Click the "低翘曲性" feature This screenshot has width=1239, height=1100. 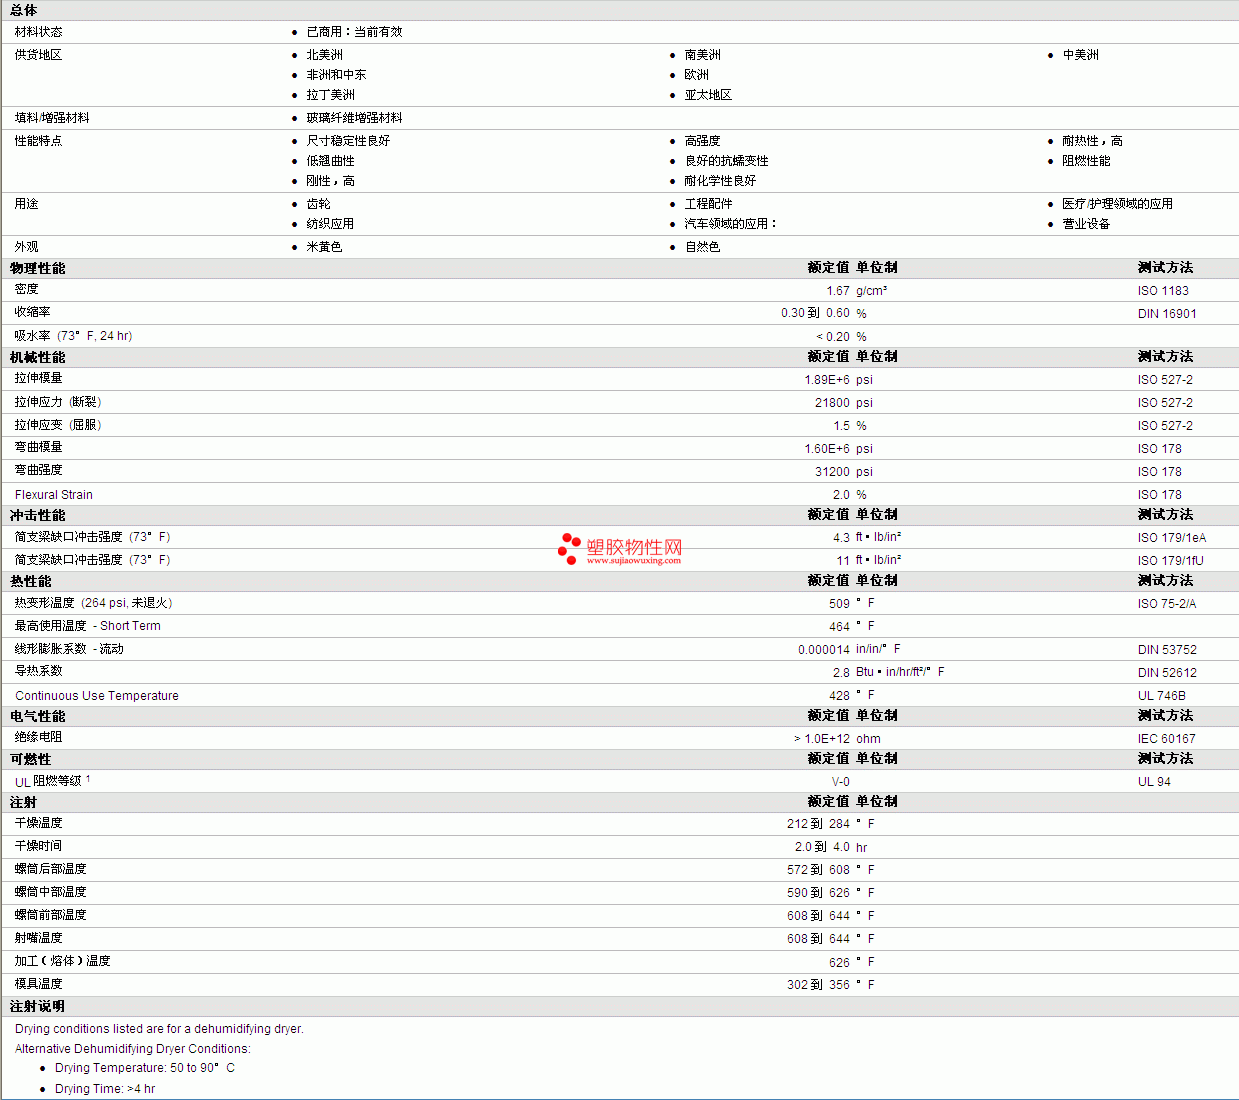pos(330,161)
